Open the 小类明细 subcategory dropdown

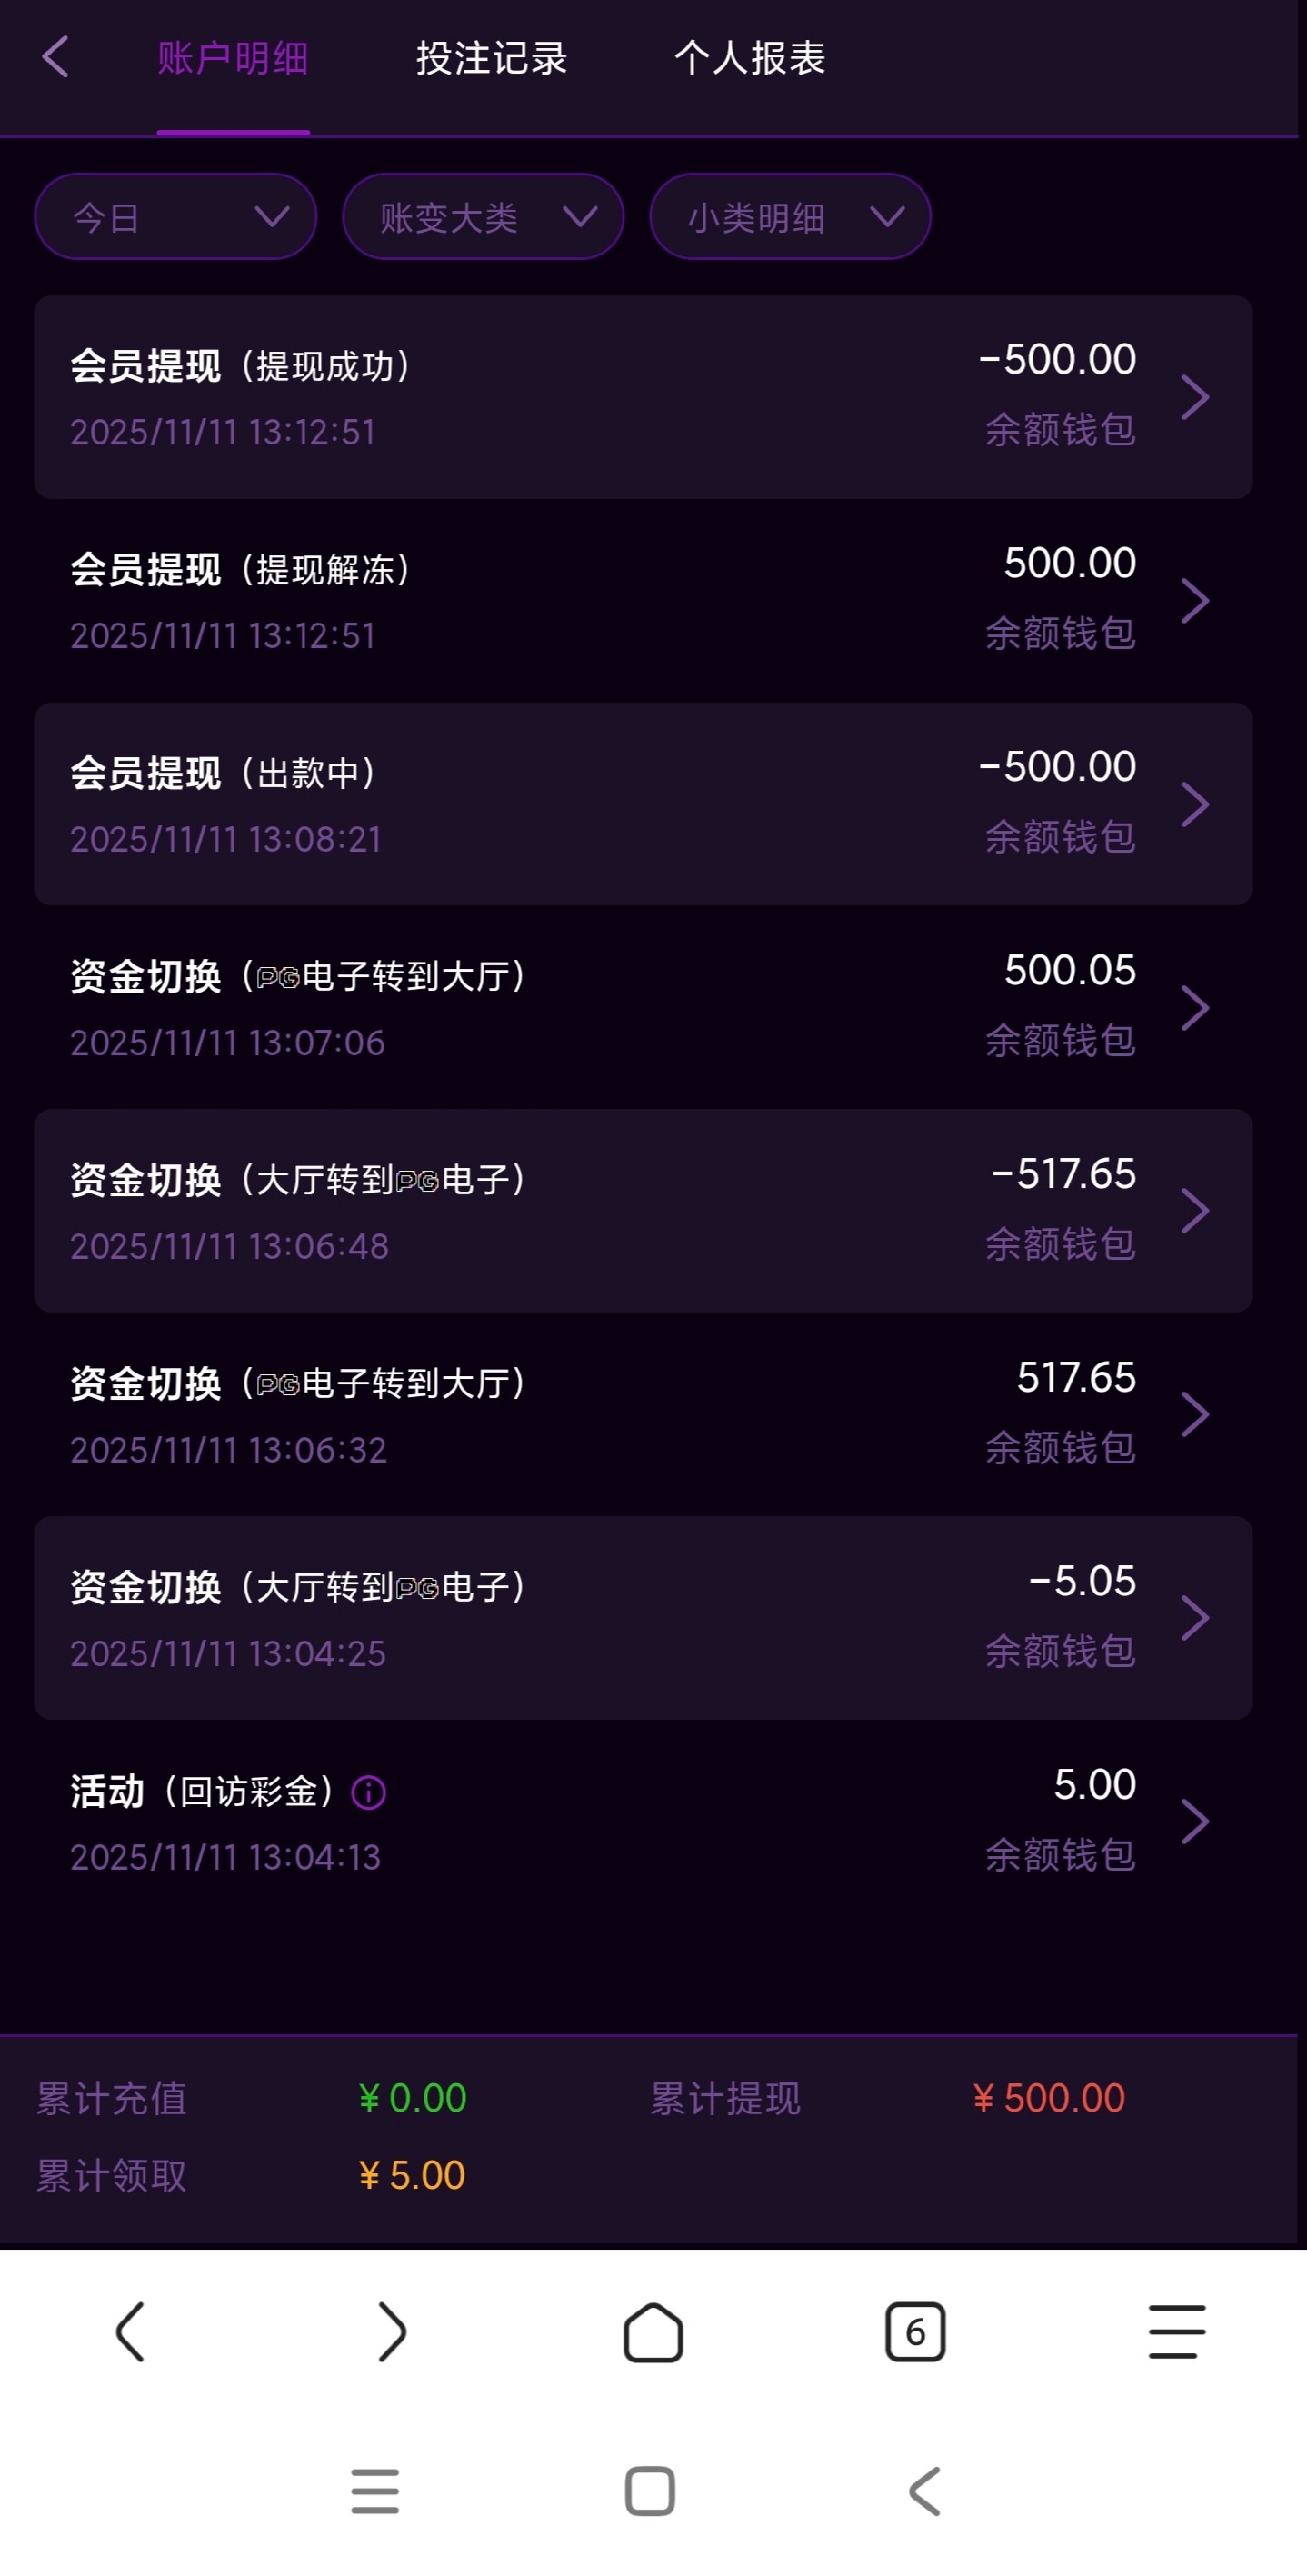click(x=790, y=217)
